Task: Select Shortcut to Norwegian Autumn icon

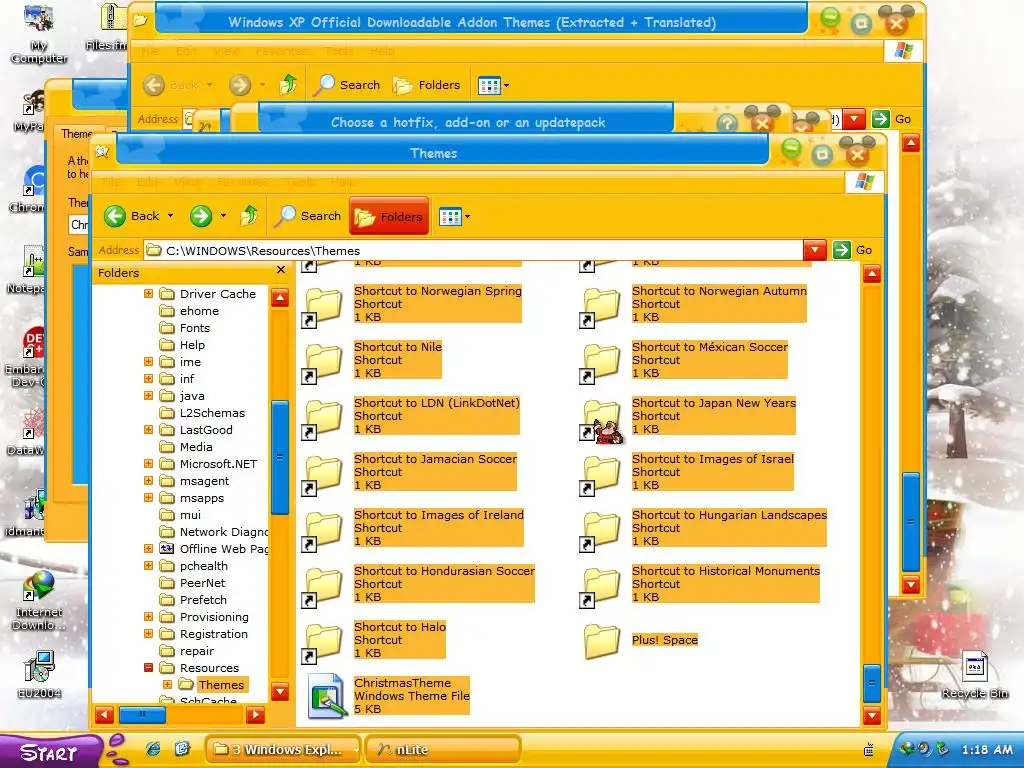Action: pyautogui.click(x=601, y=306)
